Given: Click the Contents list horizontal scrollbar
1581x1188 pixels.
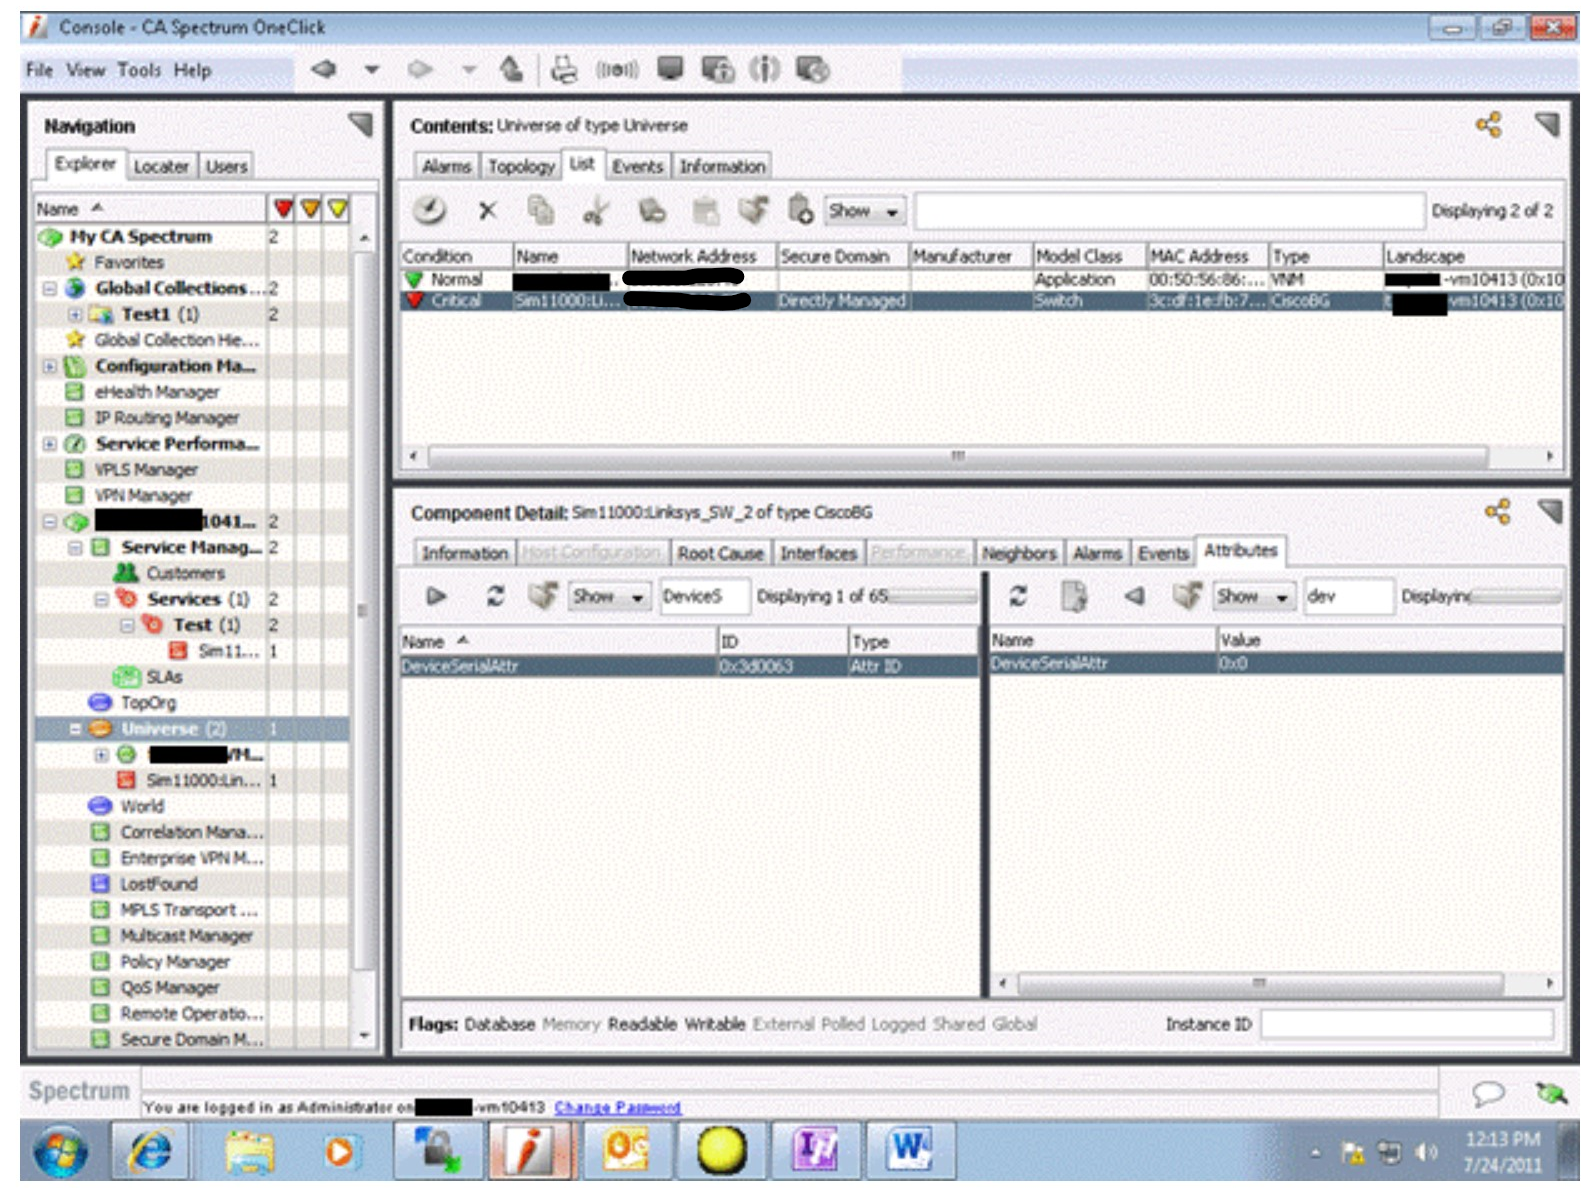Looking at the screenshot, I should 957,456.
